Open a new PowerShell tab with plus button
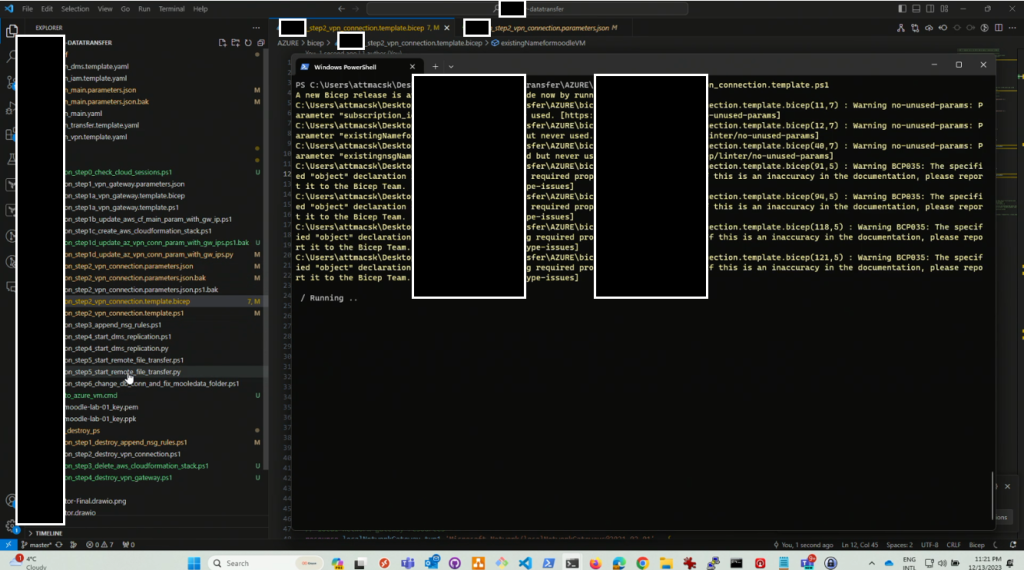Screen dimensions: 1024x570 click(435, 66)
